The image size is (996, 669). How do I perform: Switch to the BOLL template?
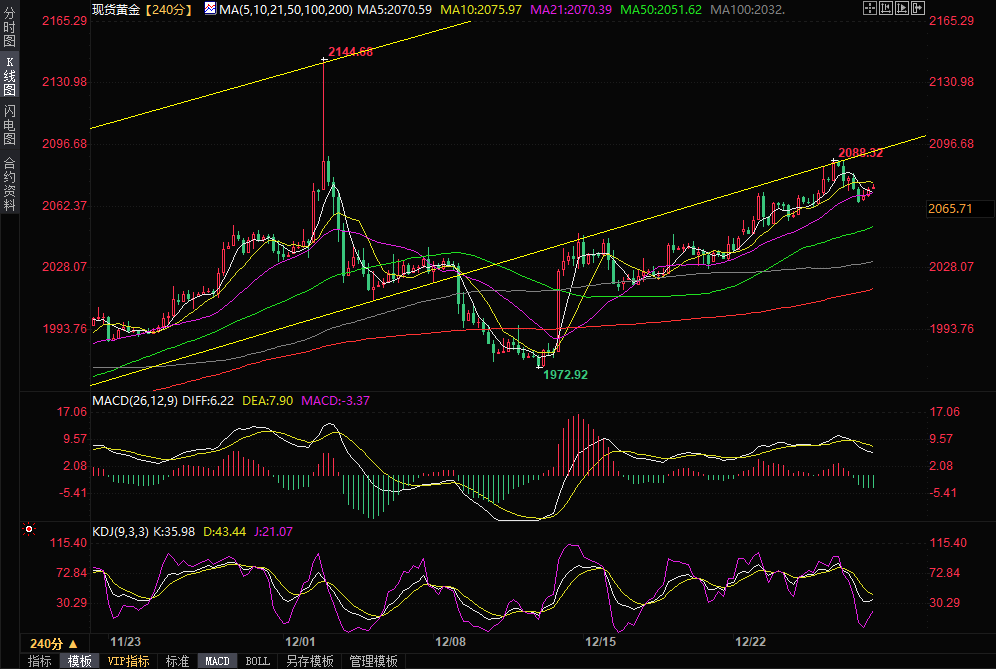257,661
